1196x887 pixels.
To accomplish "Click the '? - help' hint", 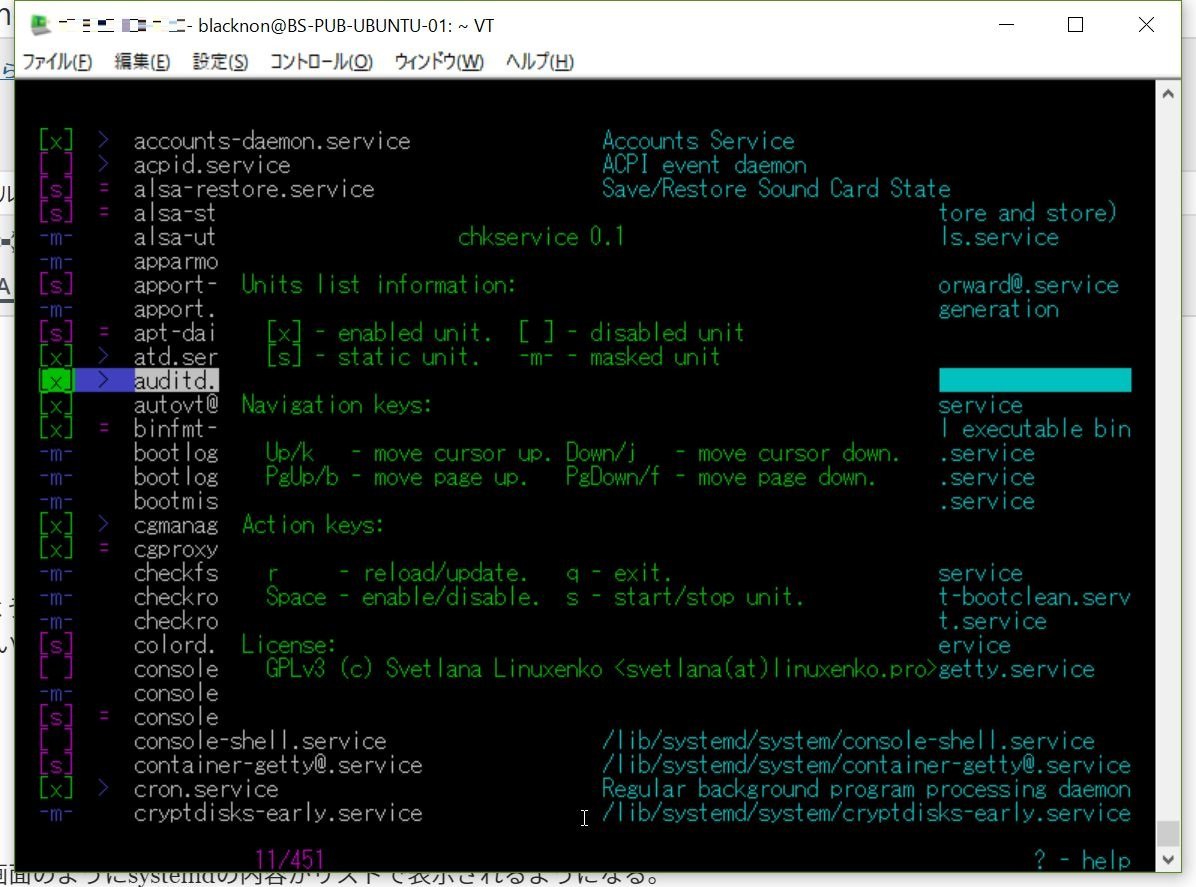I will pos(1082,860).
